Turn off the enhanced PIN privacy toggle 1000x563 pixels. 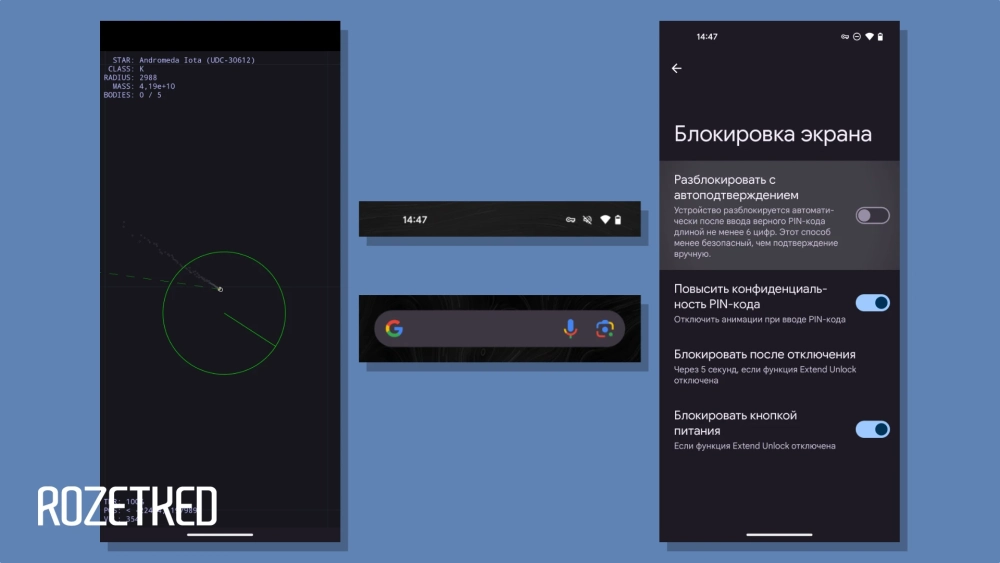872,303
